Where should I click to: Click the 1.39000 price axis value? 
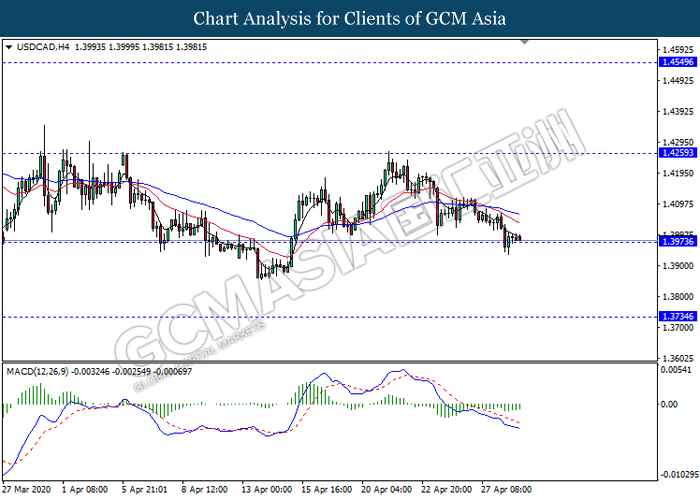click(x=678, y=266)
